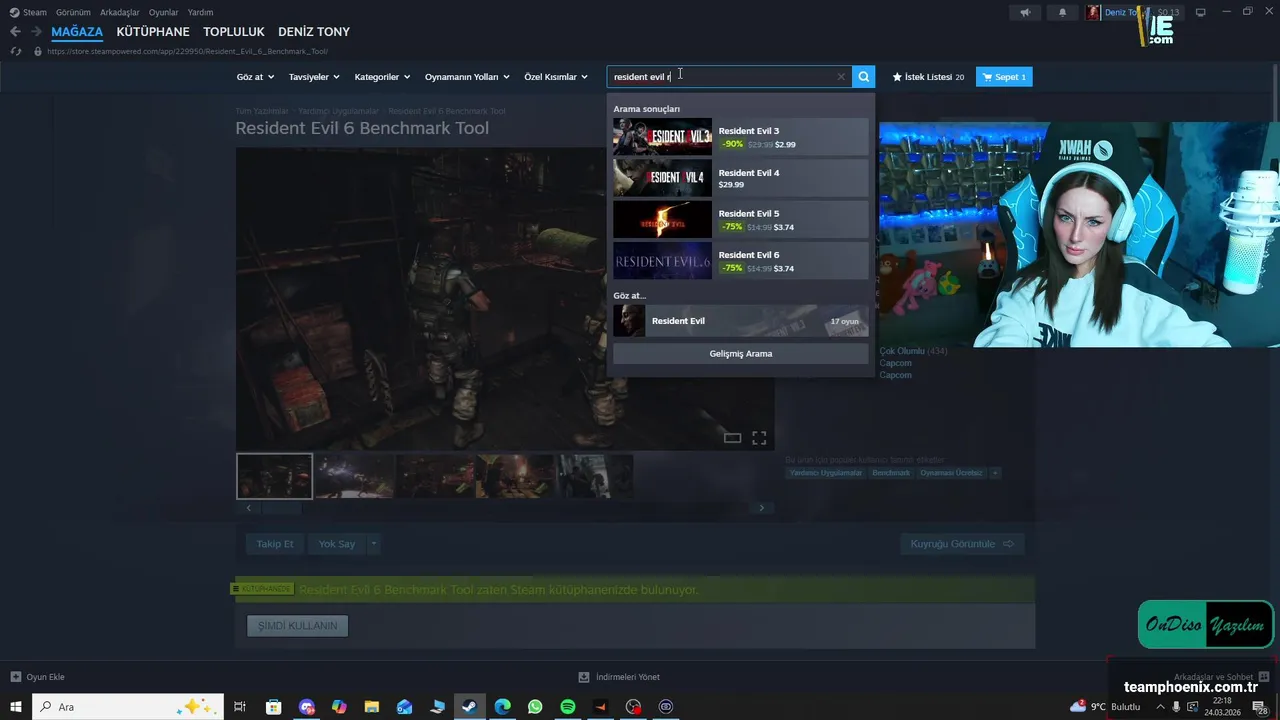Click the ŞİMDİ KULLANIN button

click(298, 626)
